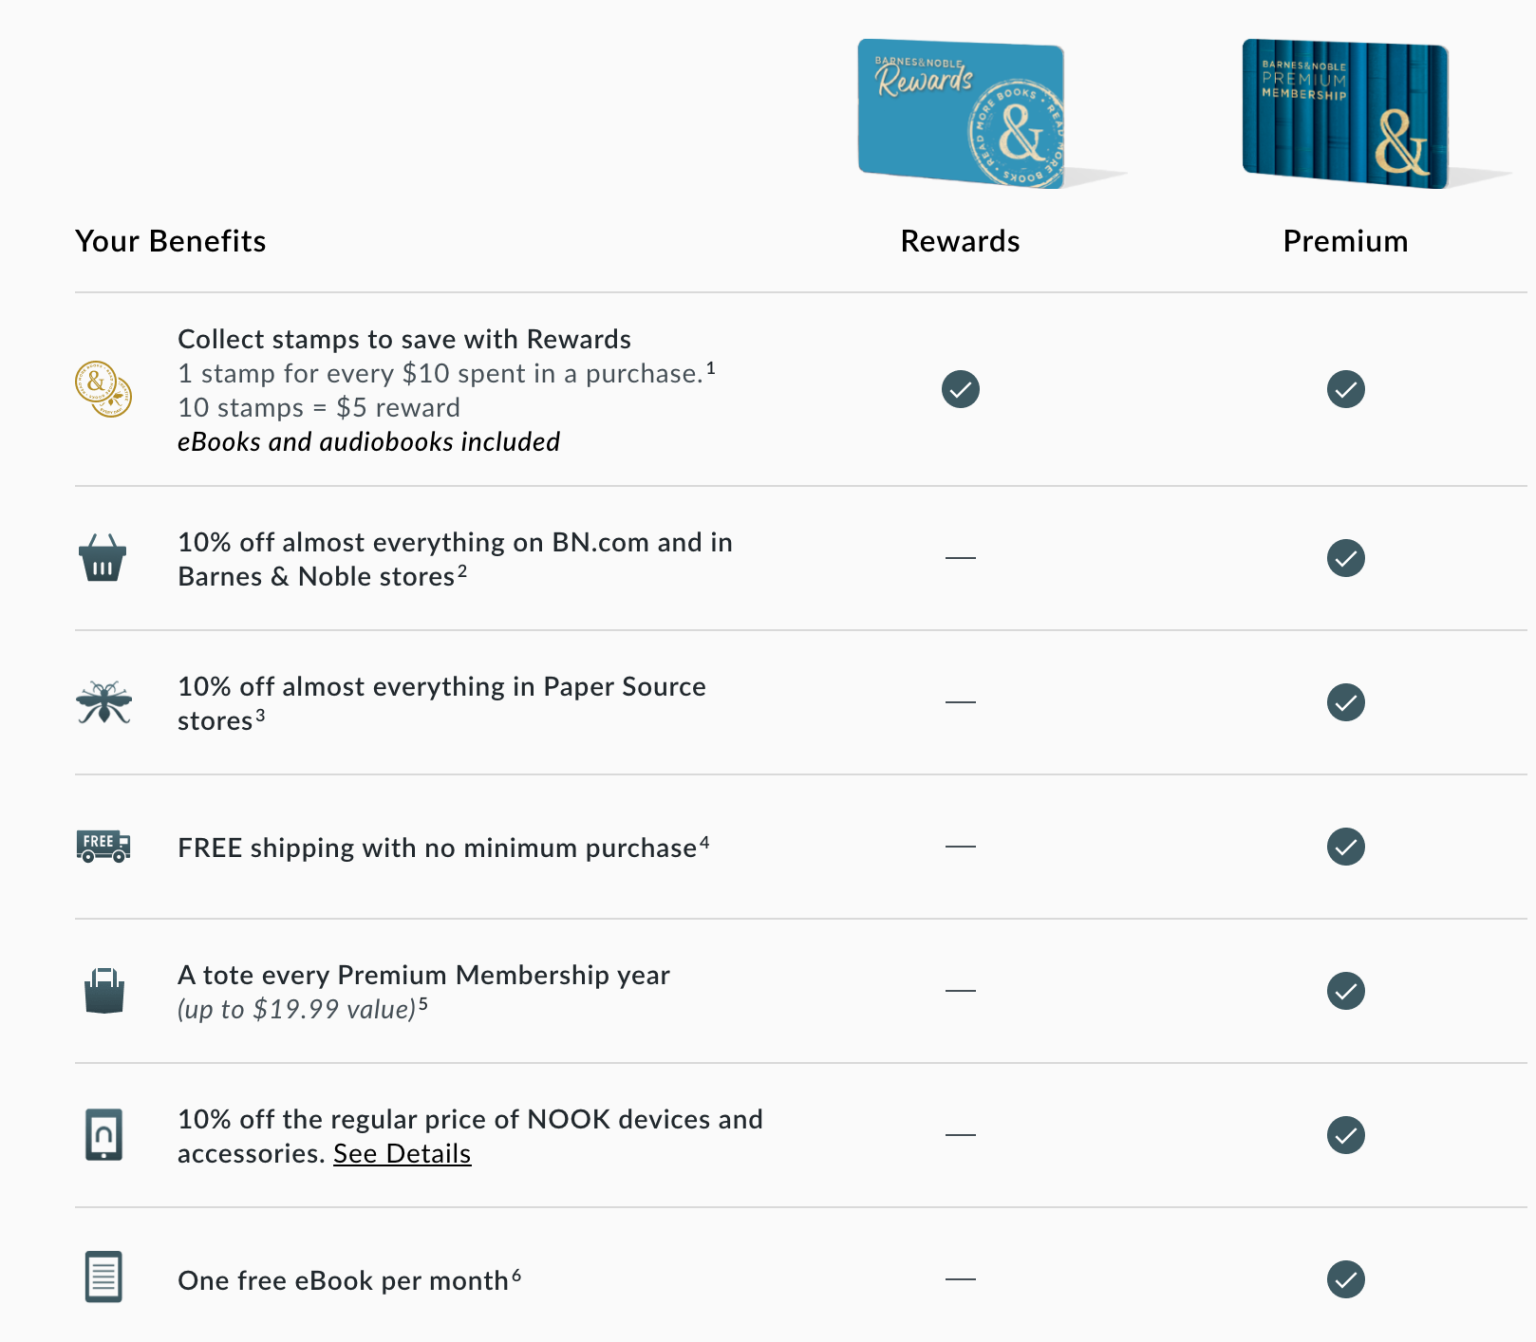Click the tote bag icon

click(104, 990)
